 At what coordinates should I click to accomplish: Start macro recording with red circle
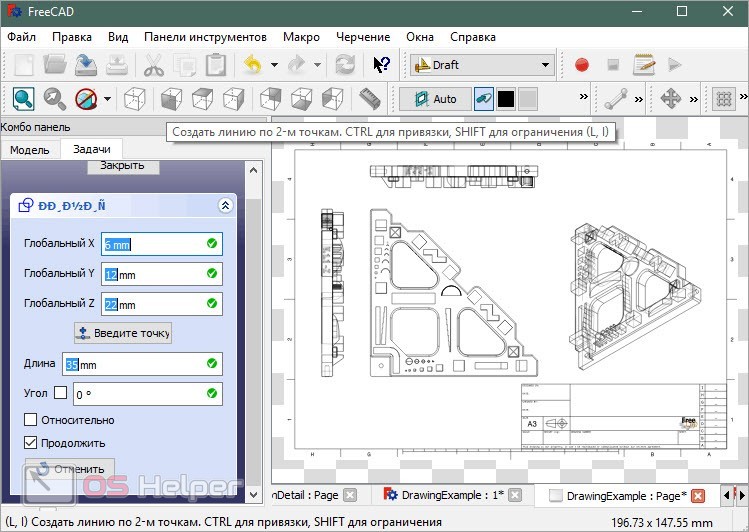pyautogui.click(x=582, y=64)
